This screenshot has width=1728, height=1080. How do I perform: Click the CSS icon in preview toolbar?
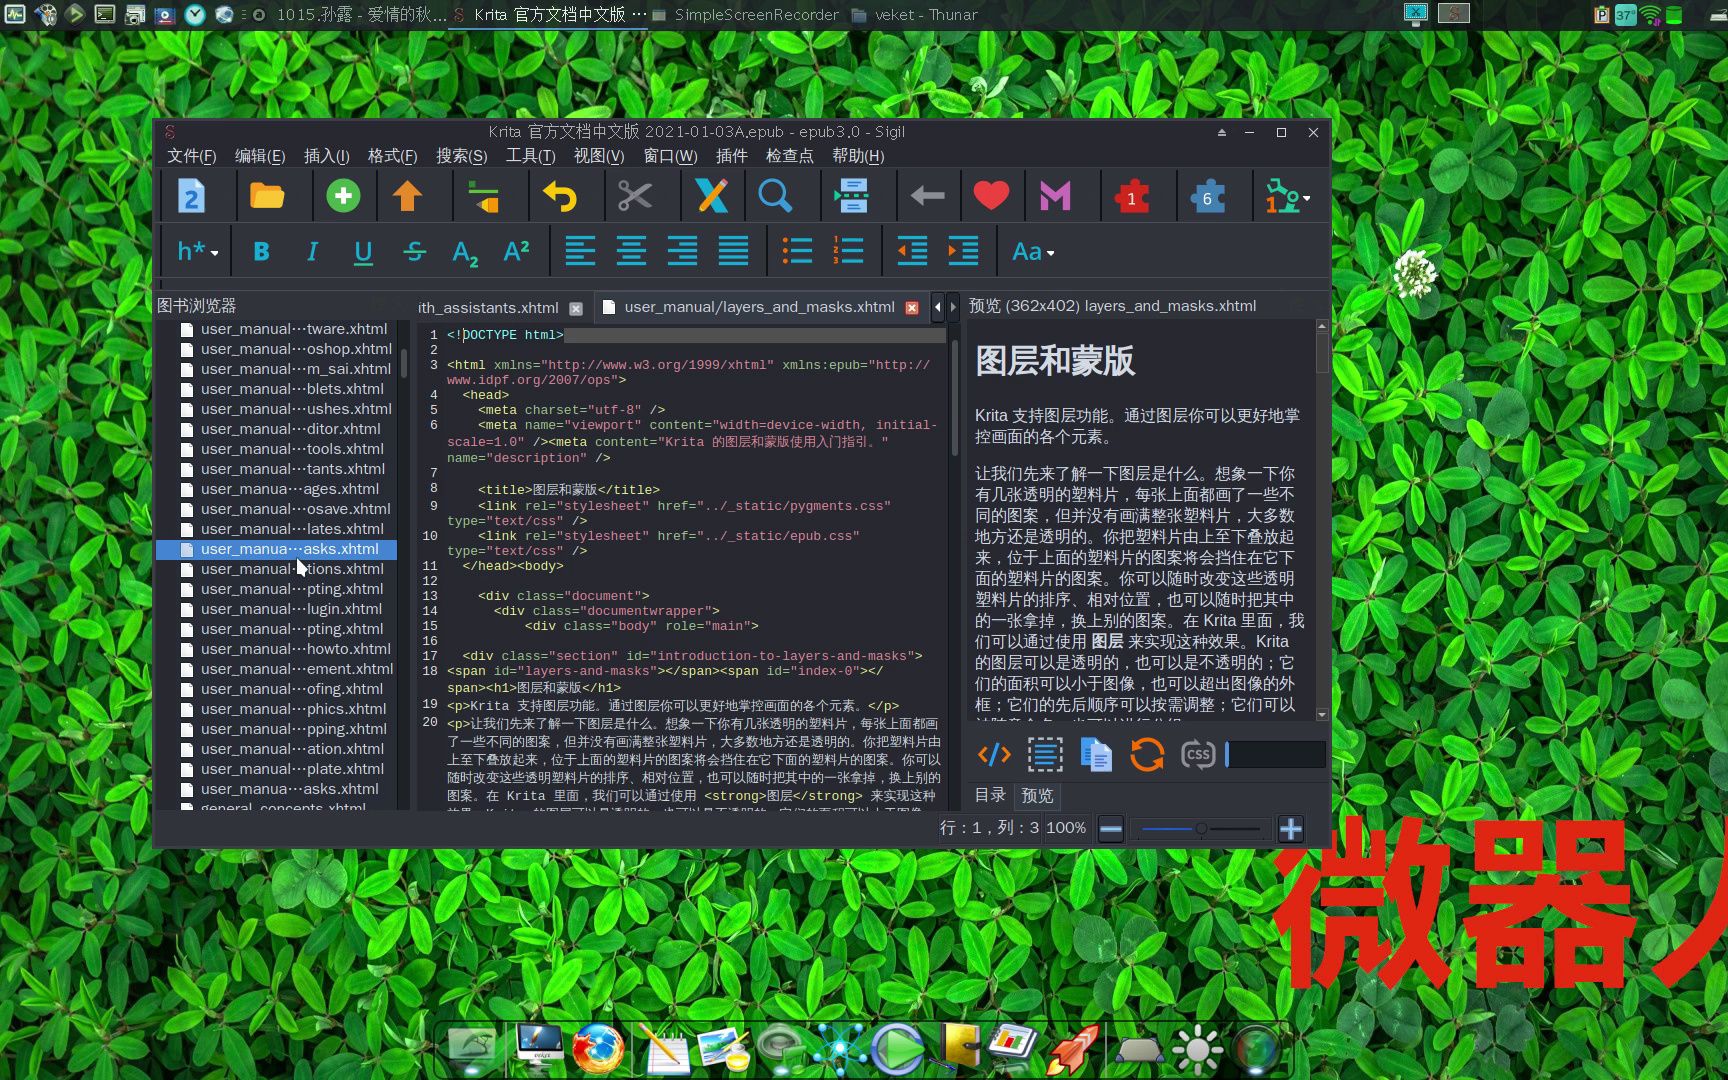click(x=1198, y=754)
